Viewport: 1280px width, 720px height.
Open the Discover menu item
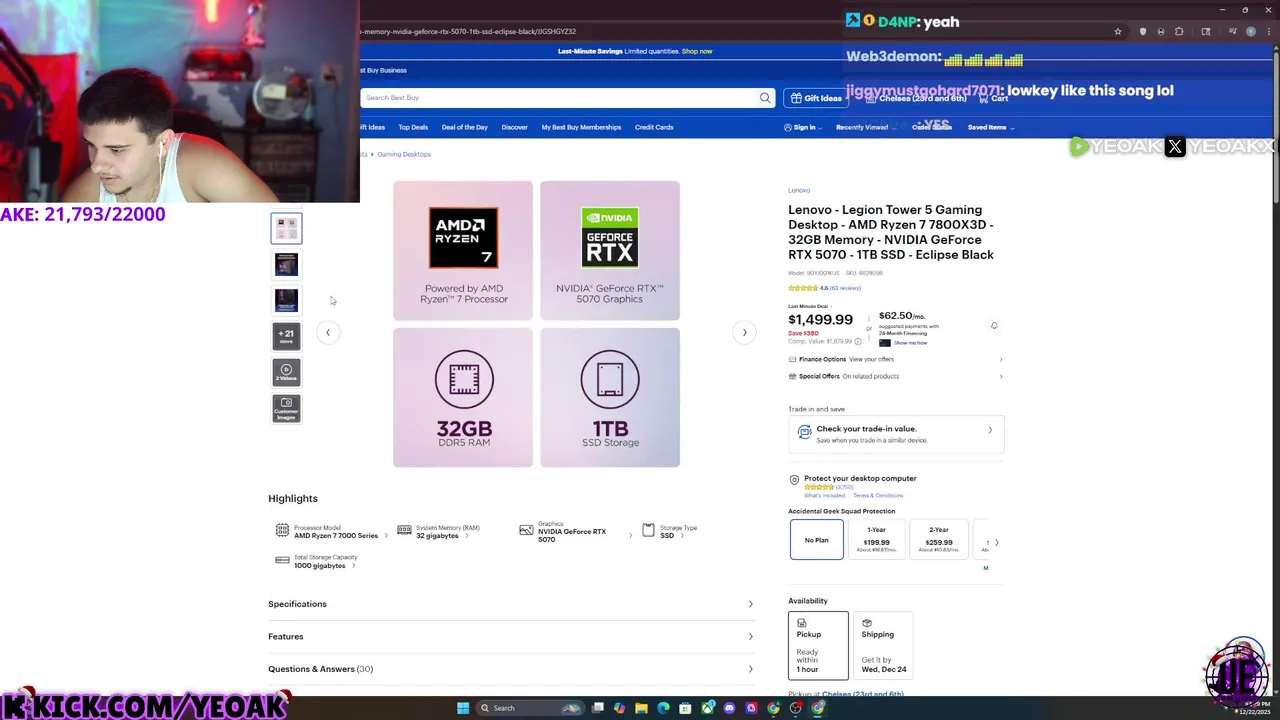[514, 127]
